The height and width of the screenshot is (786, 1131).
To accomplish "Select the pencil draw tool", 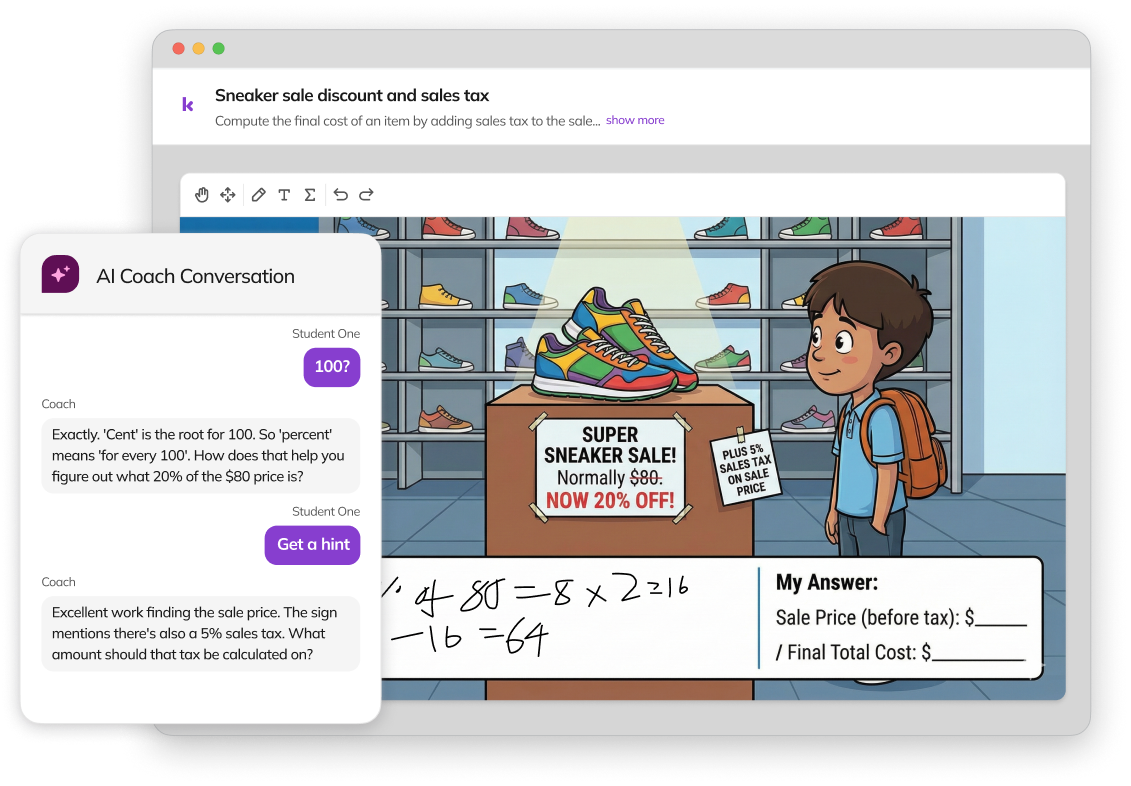I will (x=258, y=195).
